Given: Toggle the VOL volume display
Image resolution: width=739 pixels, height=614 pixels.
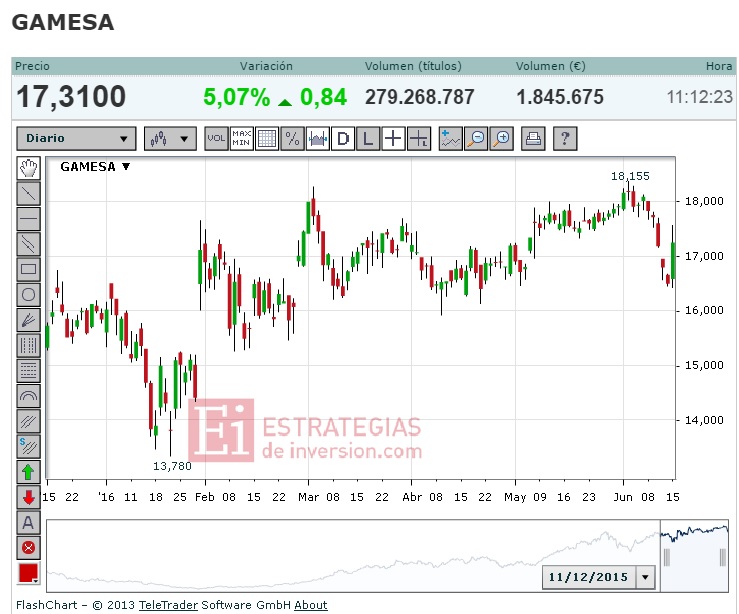Looking at the screenshot, I should tap(216, 139).
